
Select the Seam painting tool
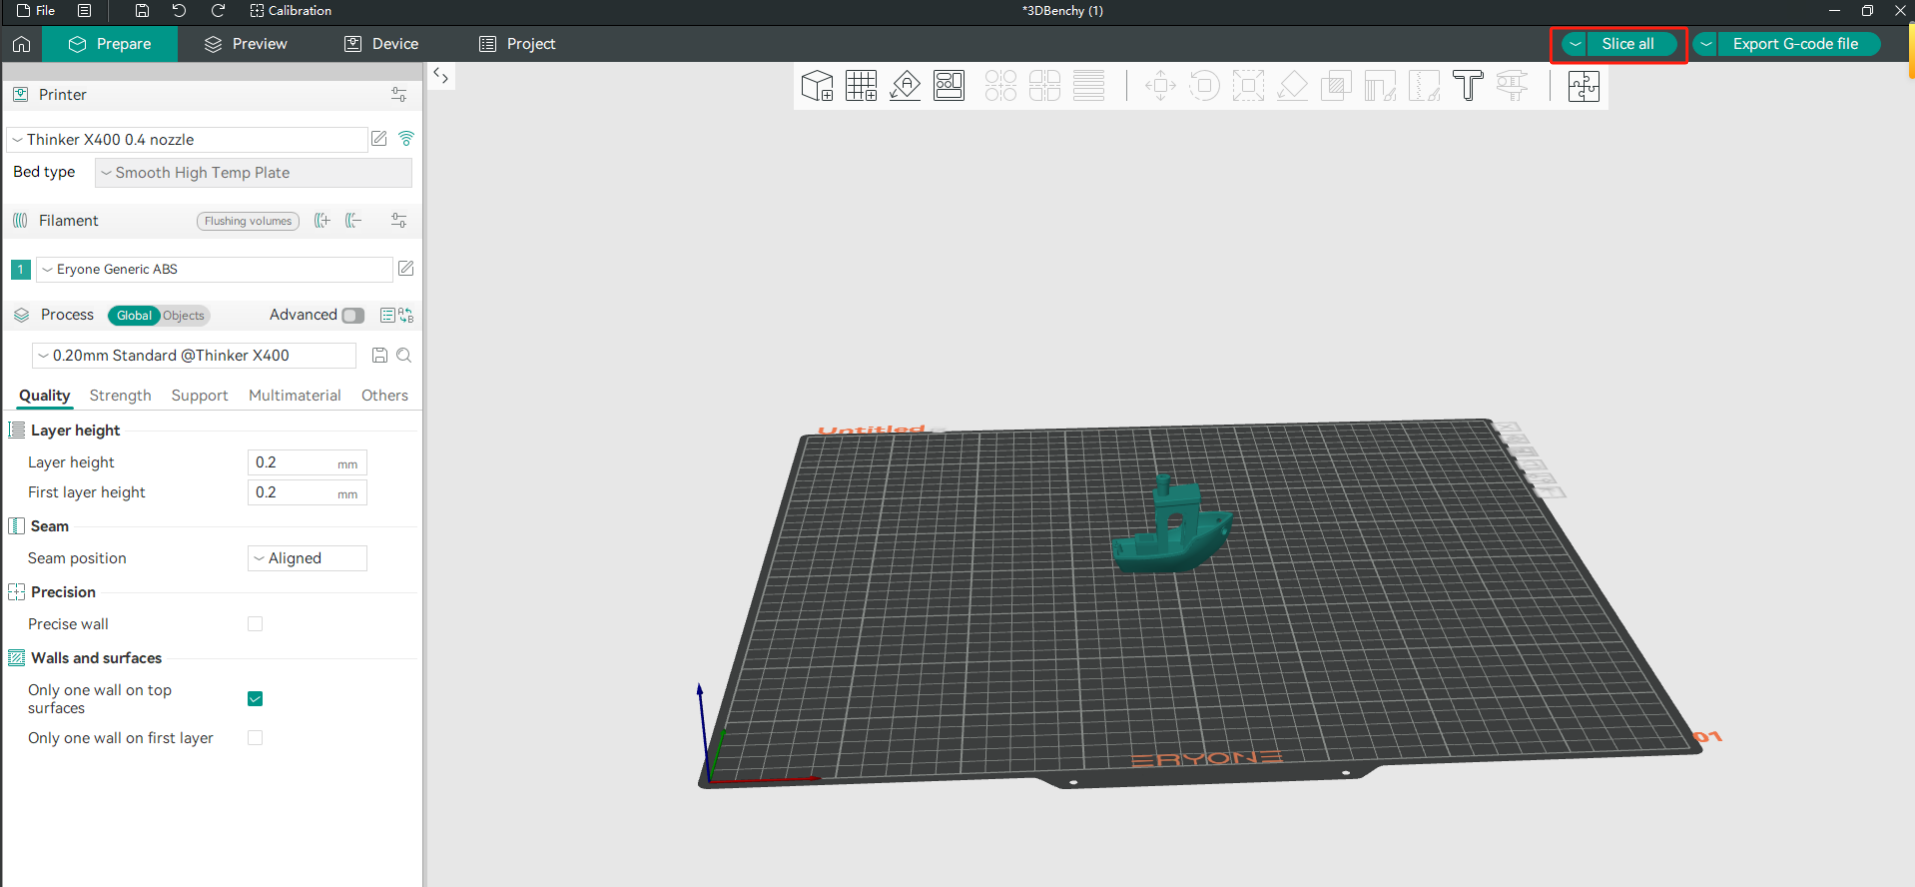pos(1424,86)
